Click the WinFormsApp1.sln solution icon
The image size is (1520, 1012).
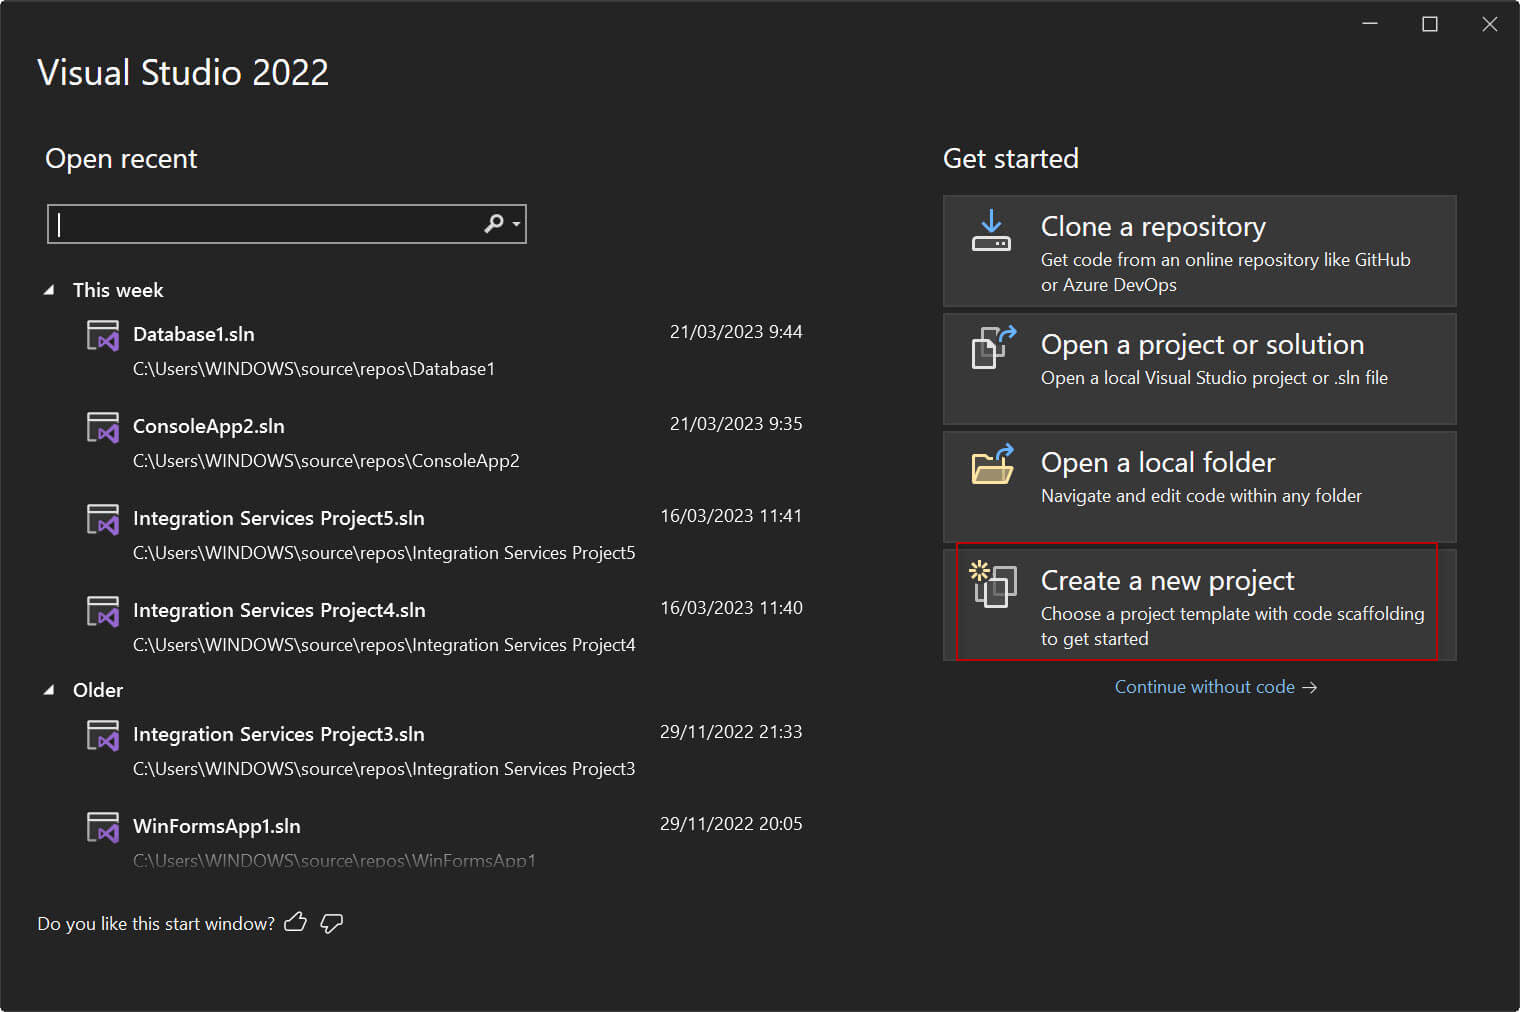(103, 826)
